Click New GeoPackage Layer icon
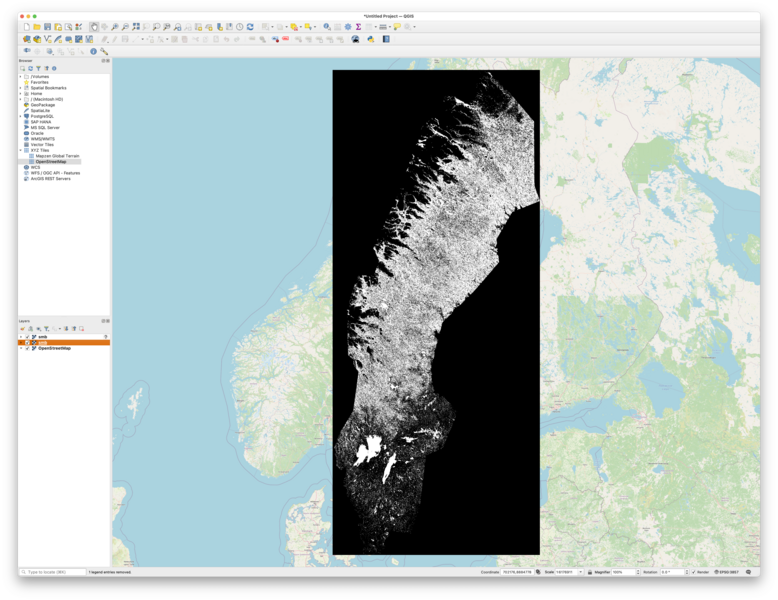778x600 pixels. pos(37,39)
